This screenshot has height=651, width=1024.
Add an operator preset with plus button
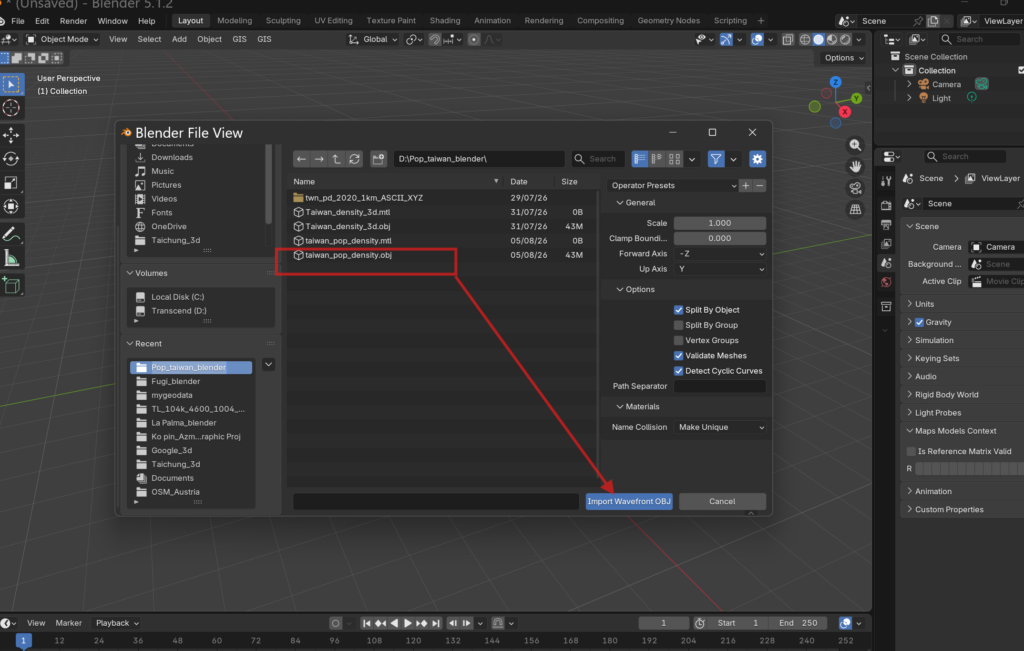coord(746,185)
